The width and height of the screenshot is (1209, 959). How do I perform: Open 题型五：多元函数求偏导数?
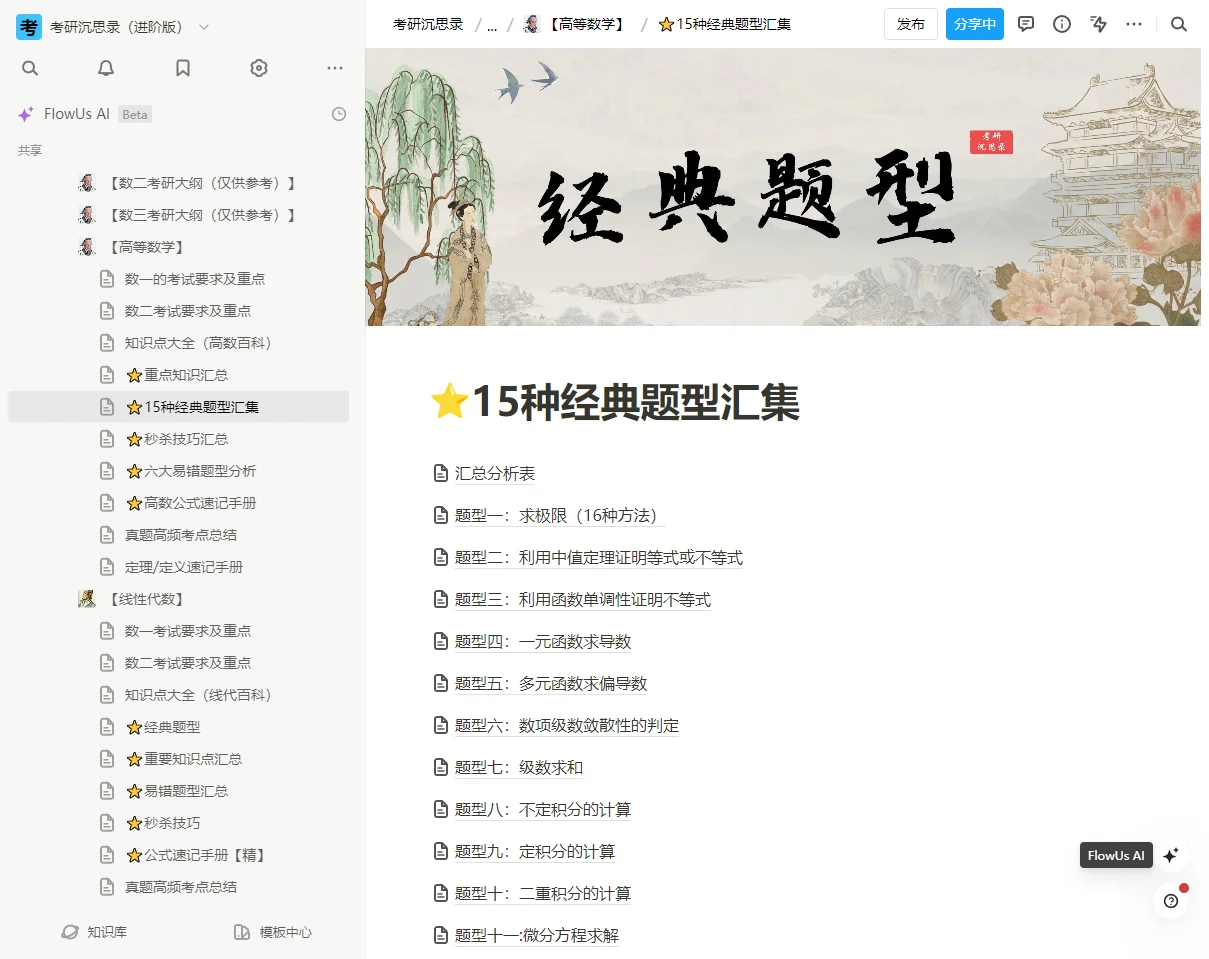(551, 683)
